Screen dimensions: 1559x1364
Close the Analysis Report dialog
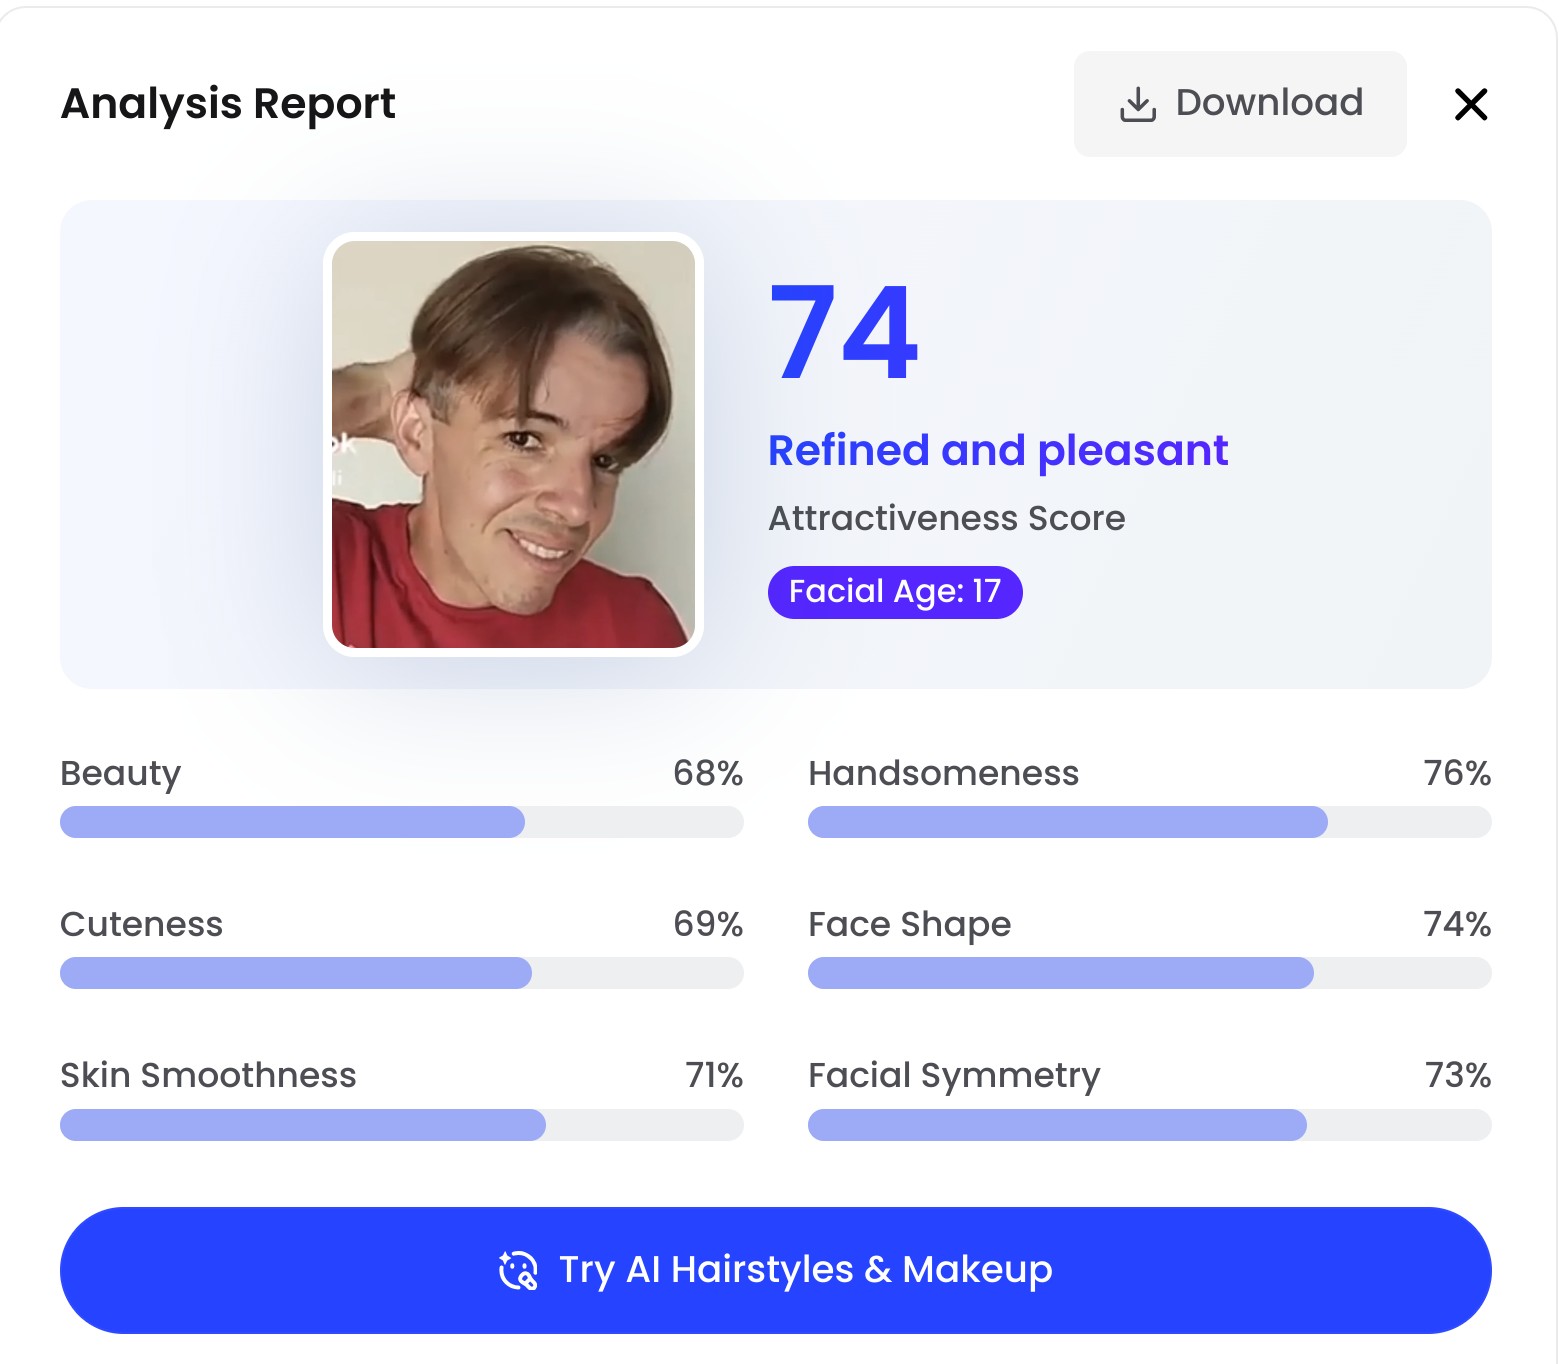(1471, 104)
